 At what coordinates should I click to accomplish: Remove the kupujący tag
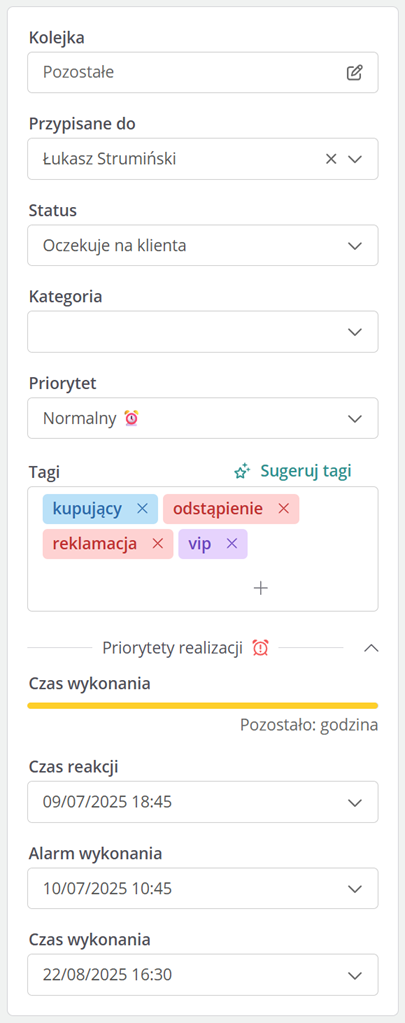point(143,509)
